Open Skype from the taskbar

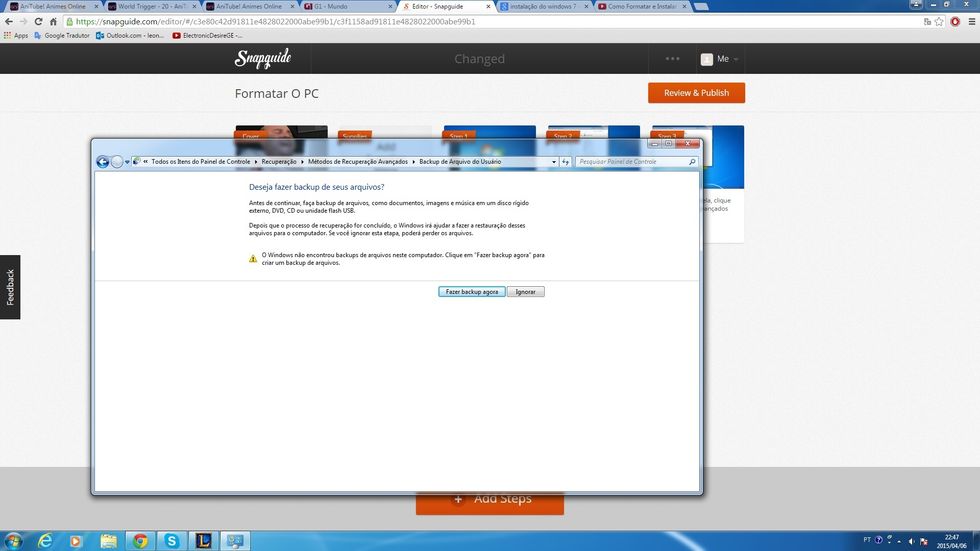171,541
